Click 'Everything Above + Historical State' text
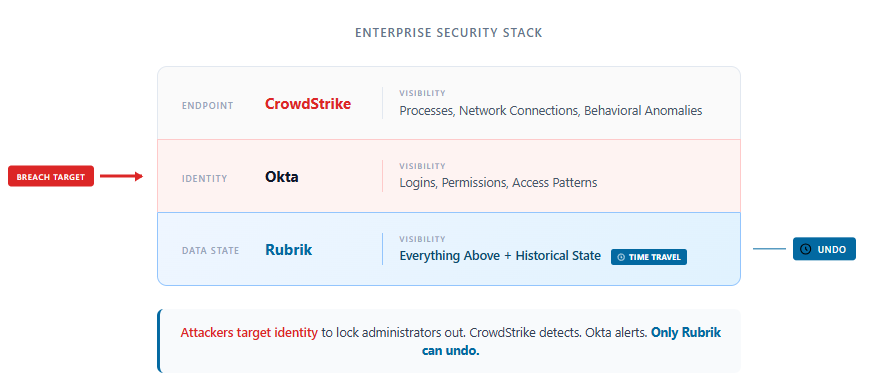The height and width of the screenshot is (373, 870). pyautogui.click(x=500, y=256)
